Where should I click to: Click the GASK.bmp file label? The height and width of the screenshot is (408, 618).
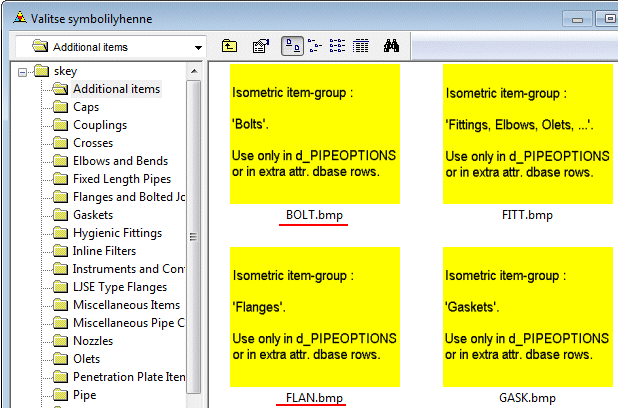point(526,398)
